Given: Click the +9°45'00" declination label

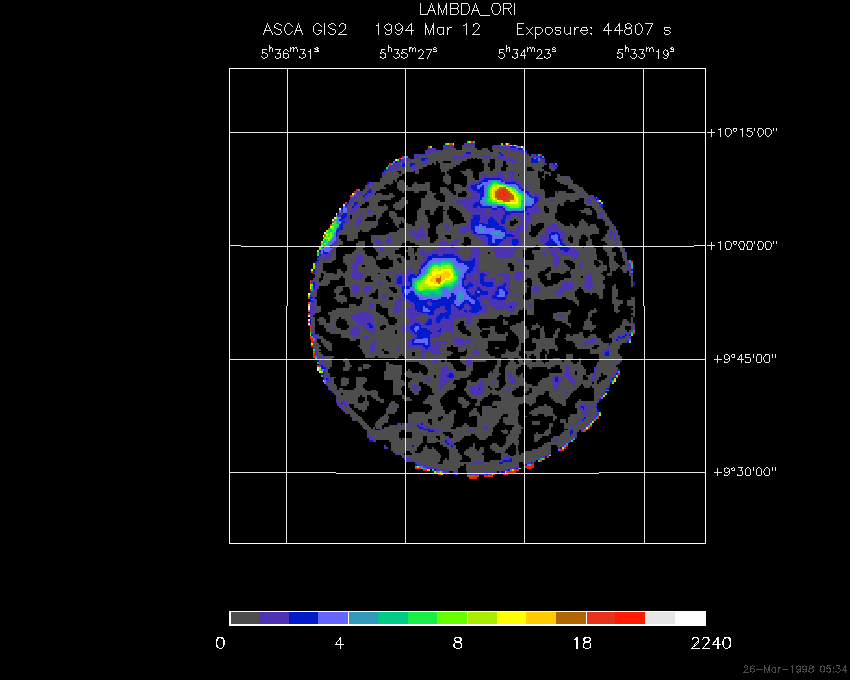Looking at the screenshot, I should point(745,358).
